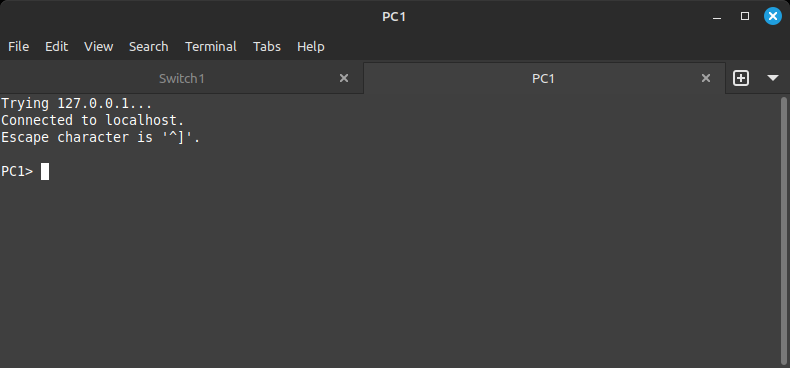Click the vertical scrollbar of the terminal
The height and width of the screenshot is (368, 790).
(784, 229)
